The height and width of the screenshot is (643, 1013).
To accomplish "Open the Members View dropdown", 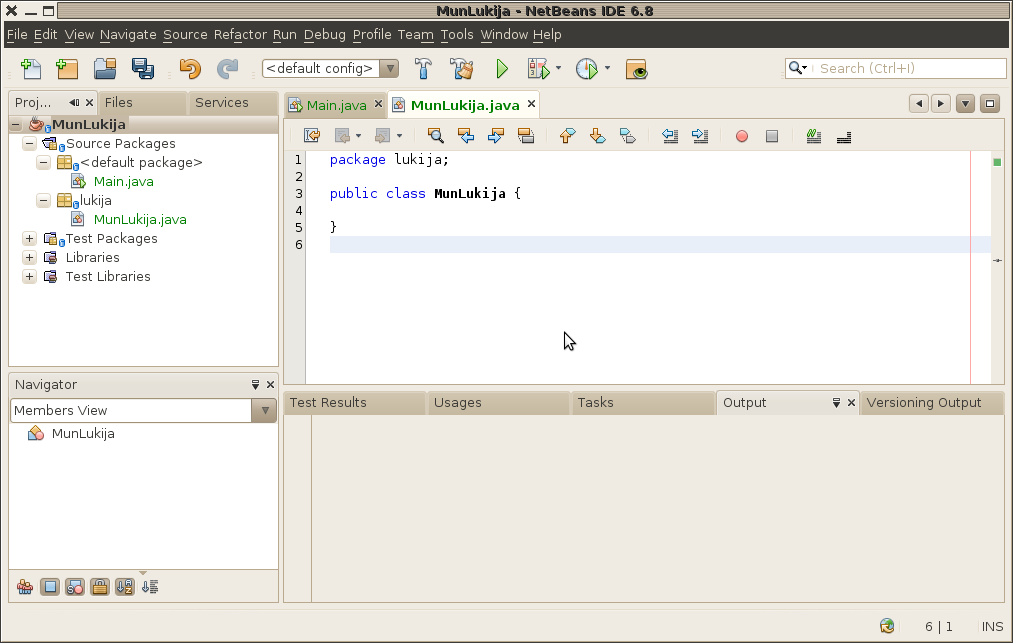I will coord(265,410).
